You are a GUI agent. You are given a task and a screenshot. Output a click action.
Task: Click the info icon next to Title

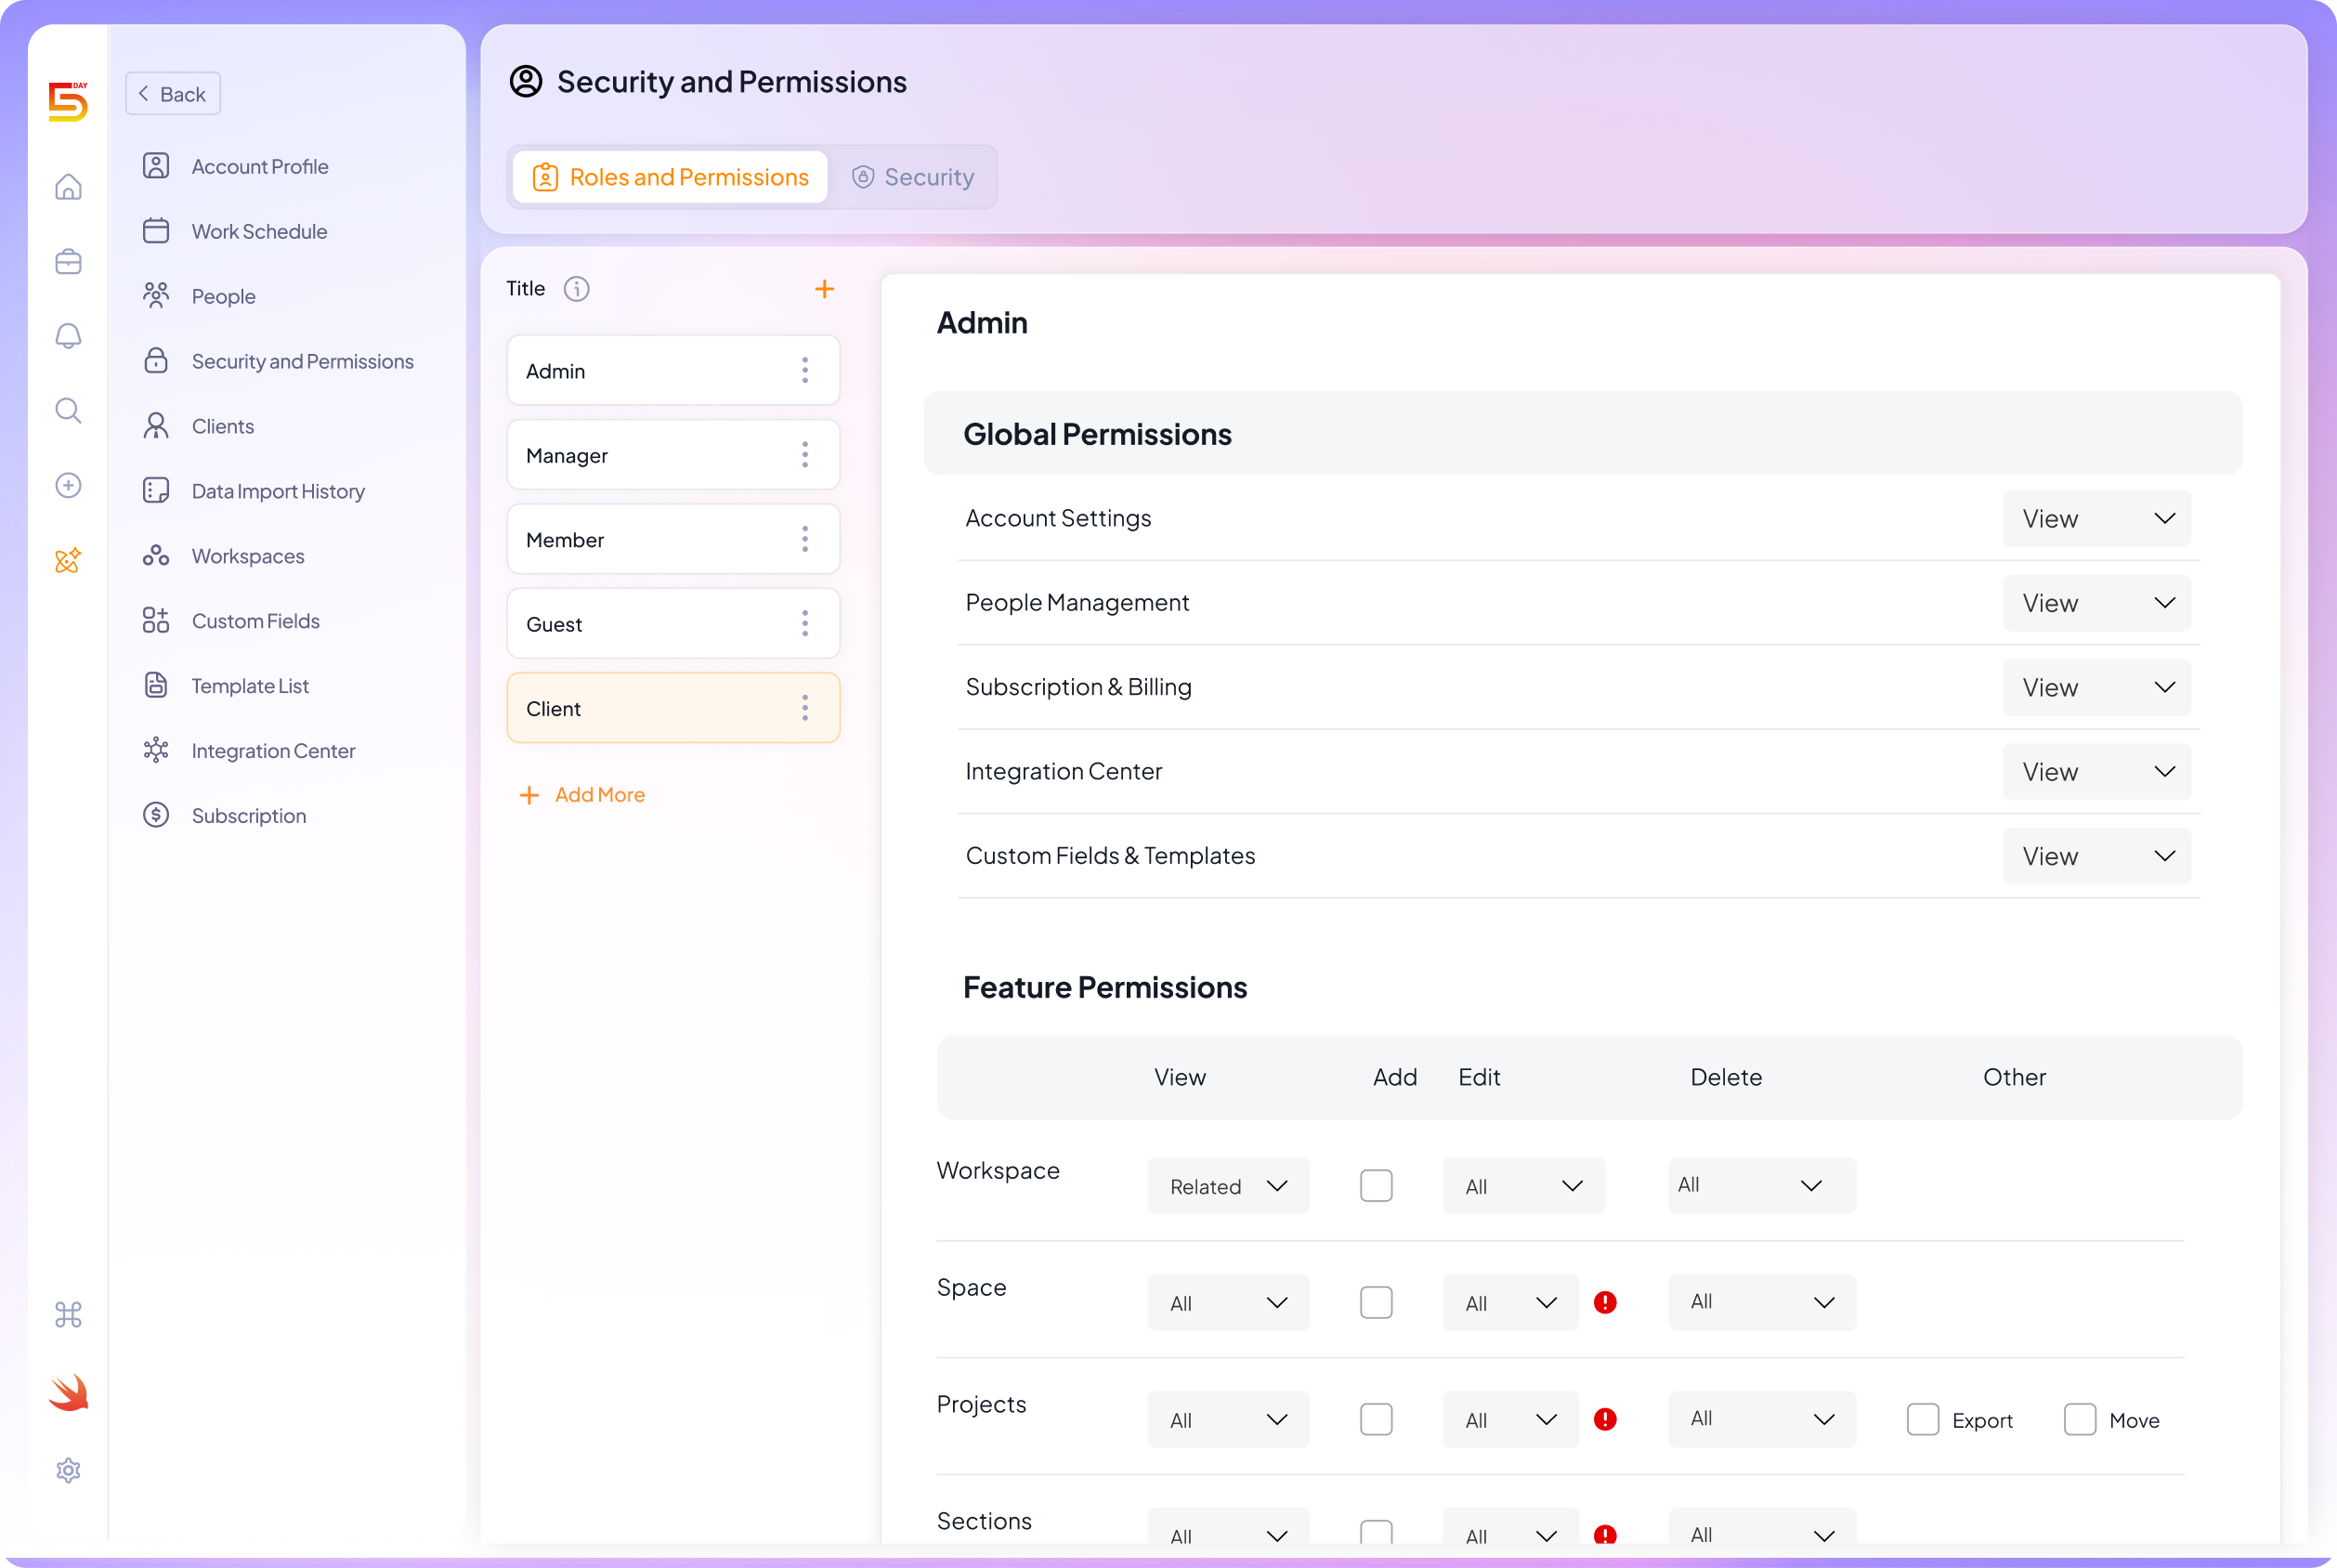[x=576, y=289]
